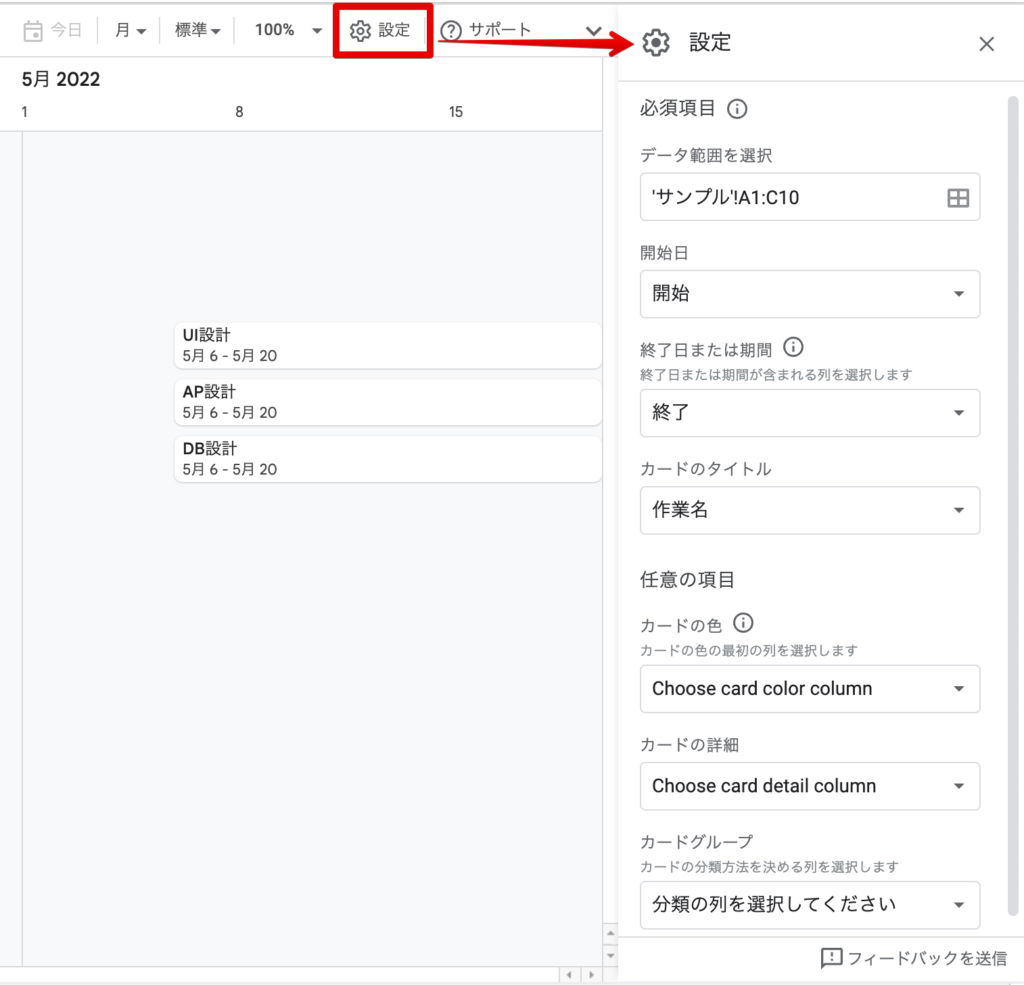Click the horizontal scroll-right arrow
The height and width of the screenshot is (985, 1024).
pyautogui.click(x=592, y=975)
